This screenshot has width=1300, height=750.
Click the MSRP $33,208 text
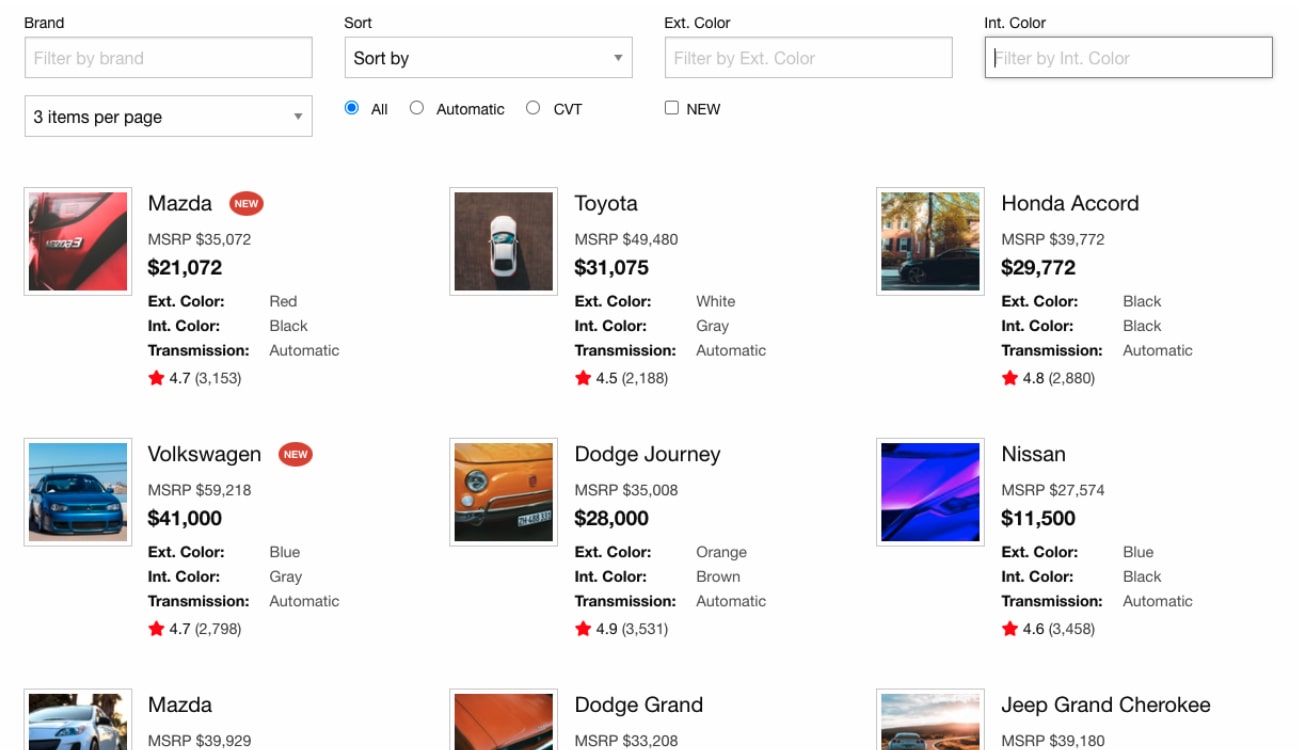[x=626, y=741]
